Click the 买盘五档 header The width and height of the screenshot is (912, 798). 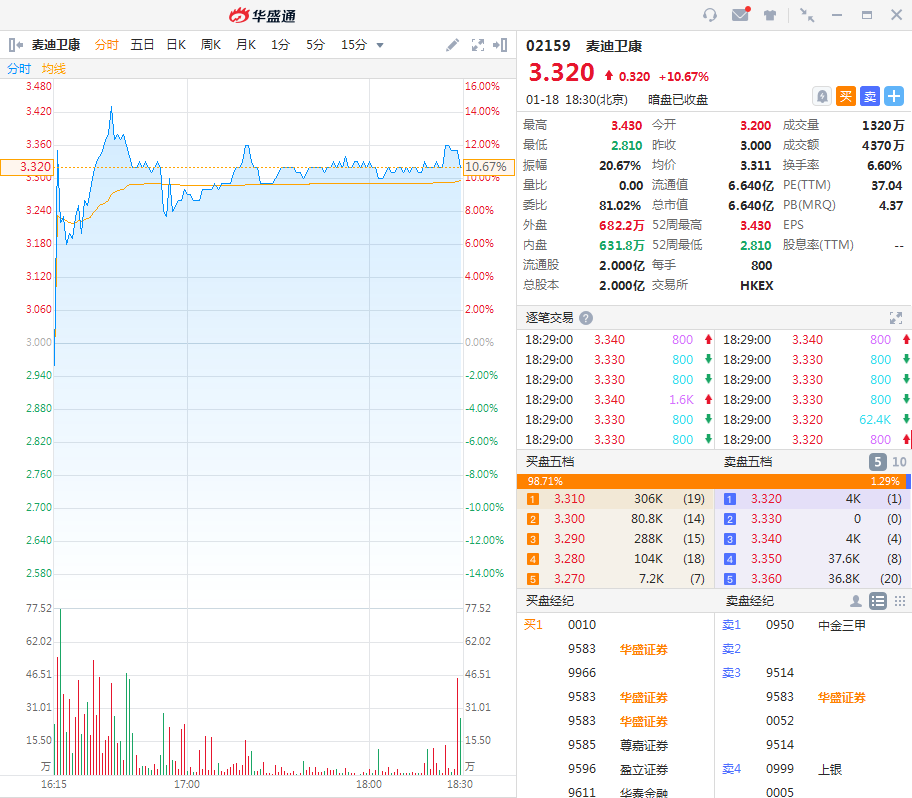pos(550,462)
